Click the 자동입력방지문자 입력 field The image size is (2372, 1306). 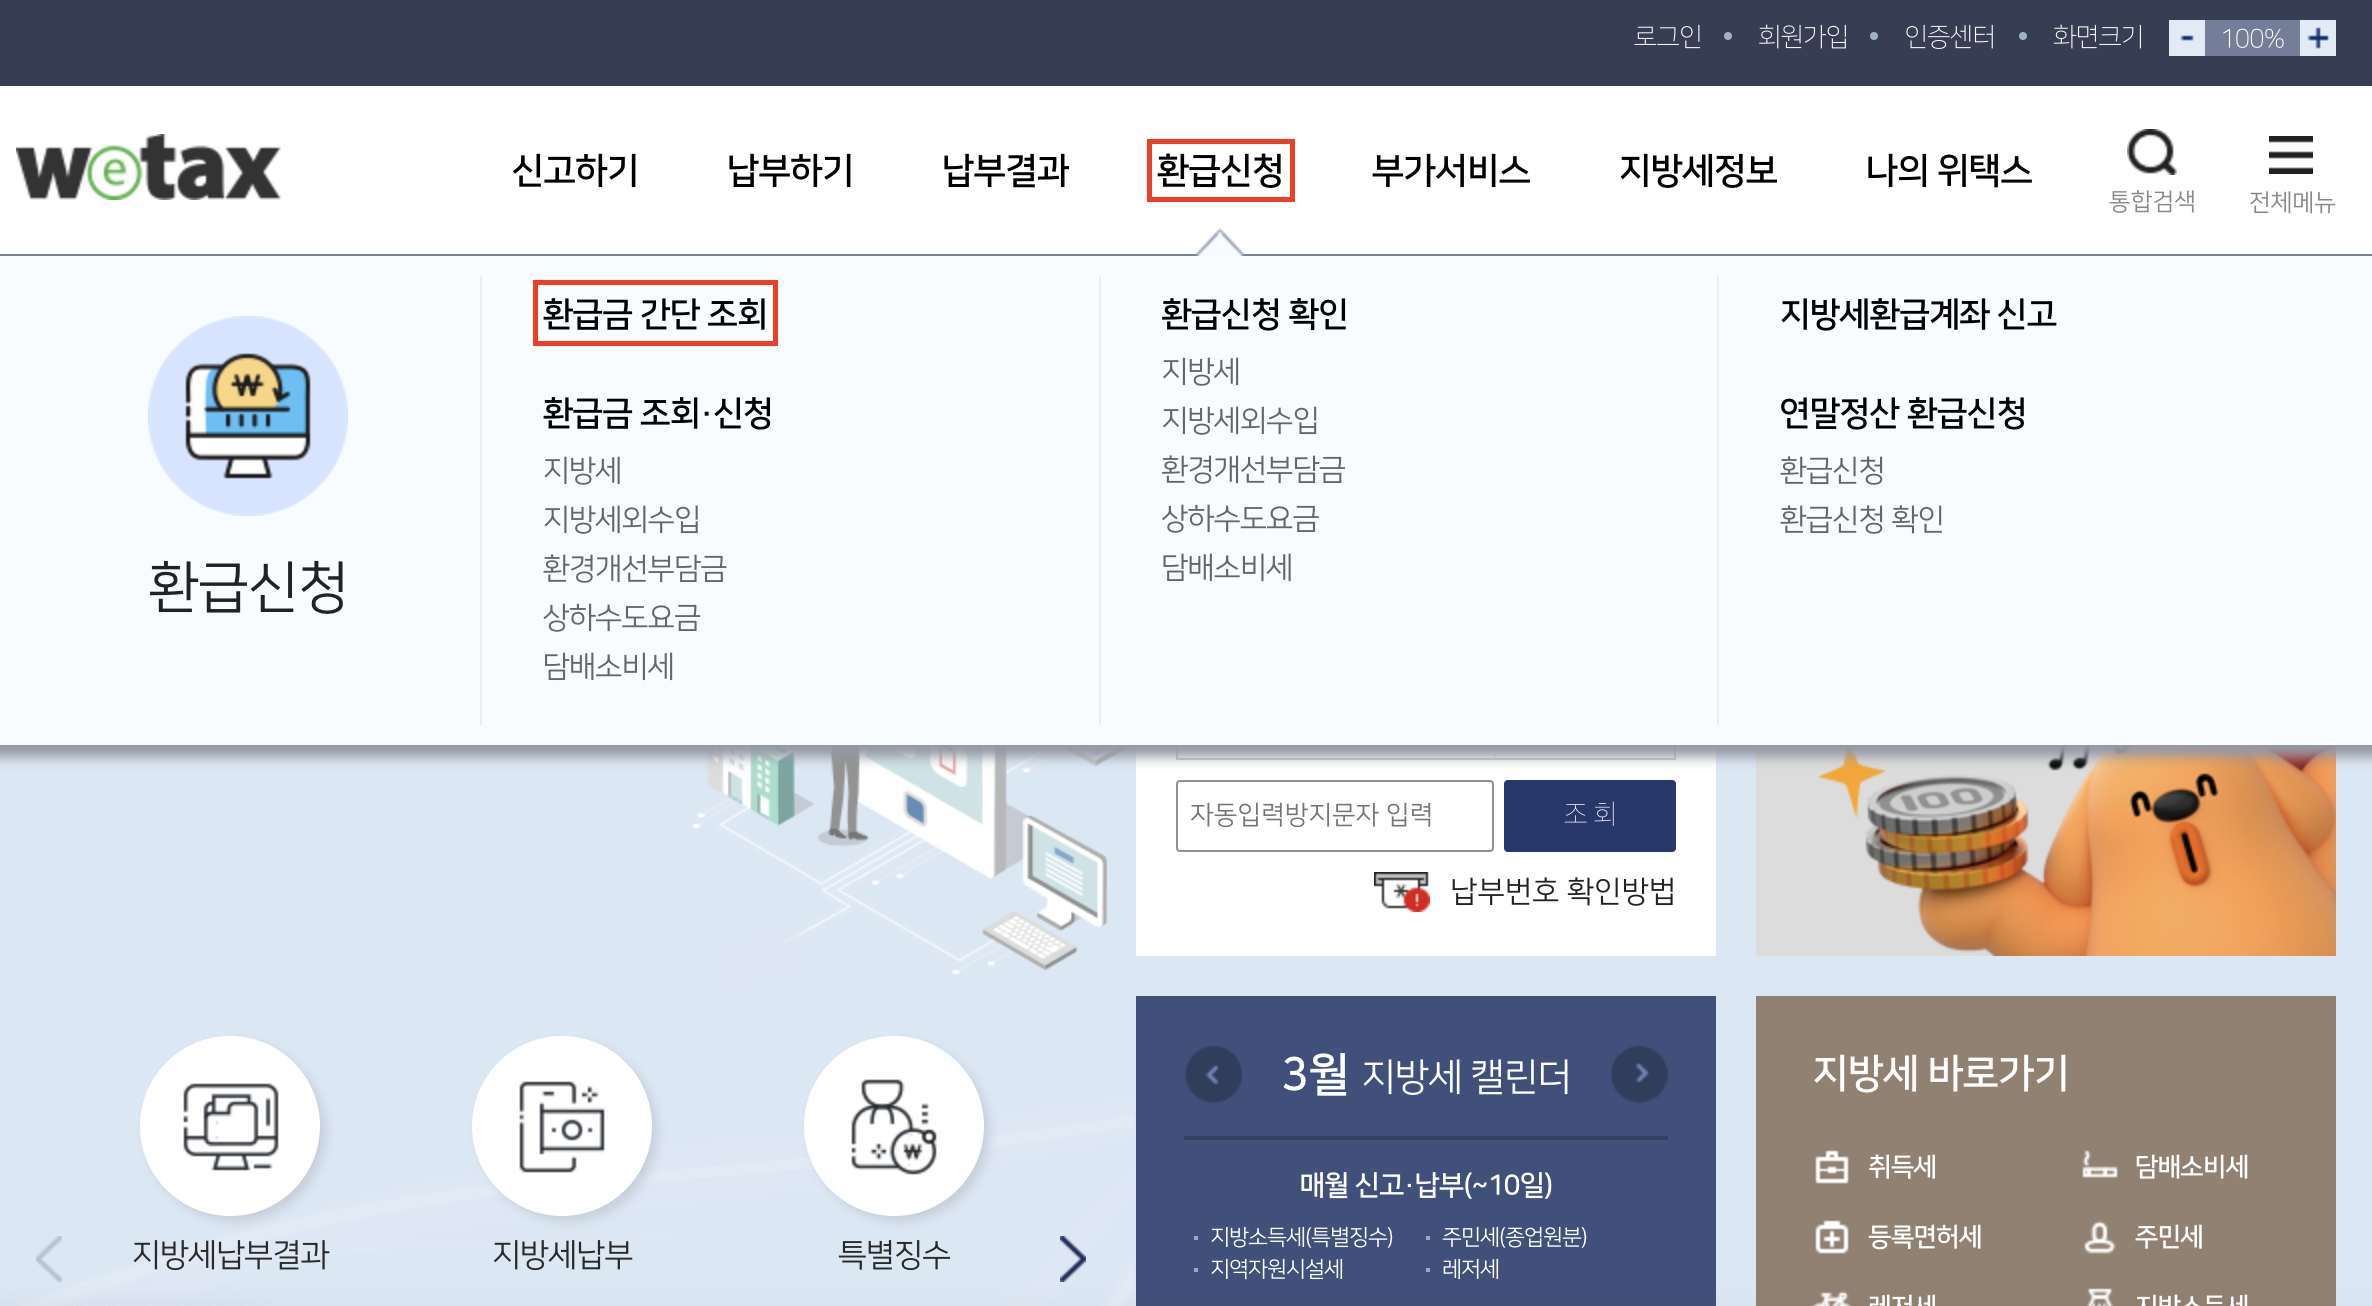1334,815
